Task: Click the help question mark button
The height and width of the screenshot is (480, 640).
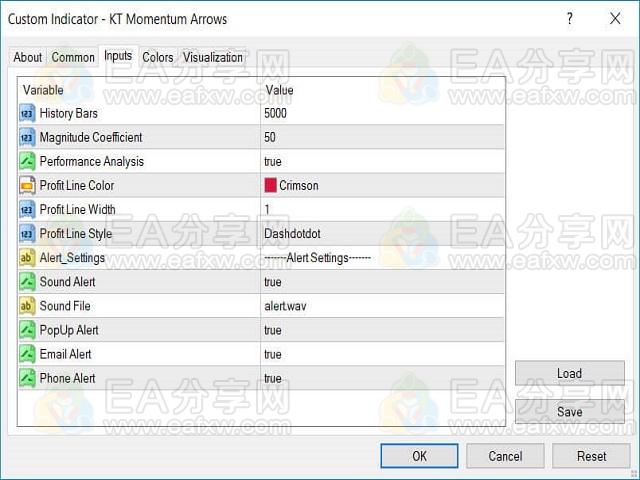Action: click(570, 18)
